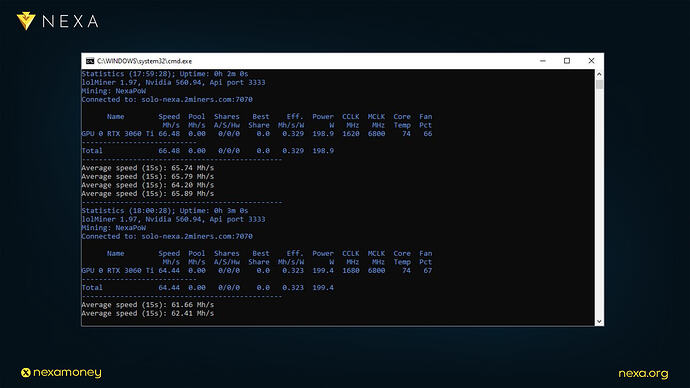Open the nexa.org link

coord(643,373)
